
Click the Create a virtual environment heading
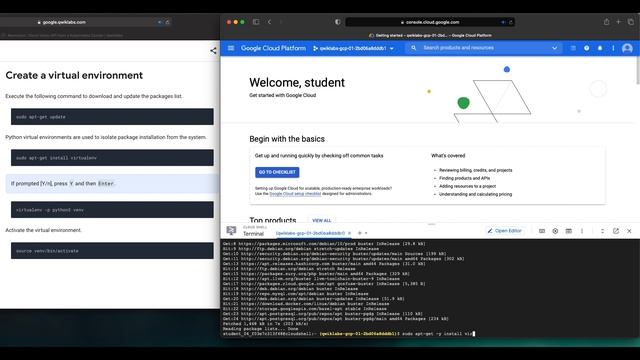pos(74,75)
